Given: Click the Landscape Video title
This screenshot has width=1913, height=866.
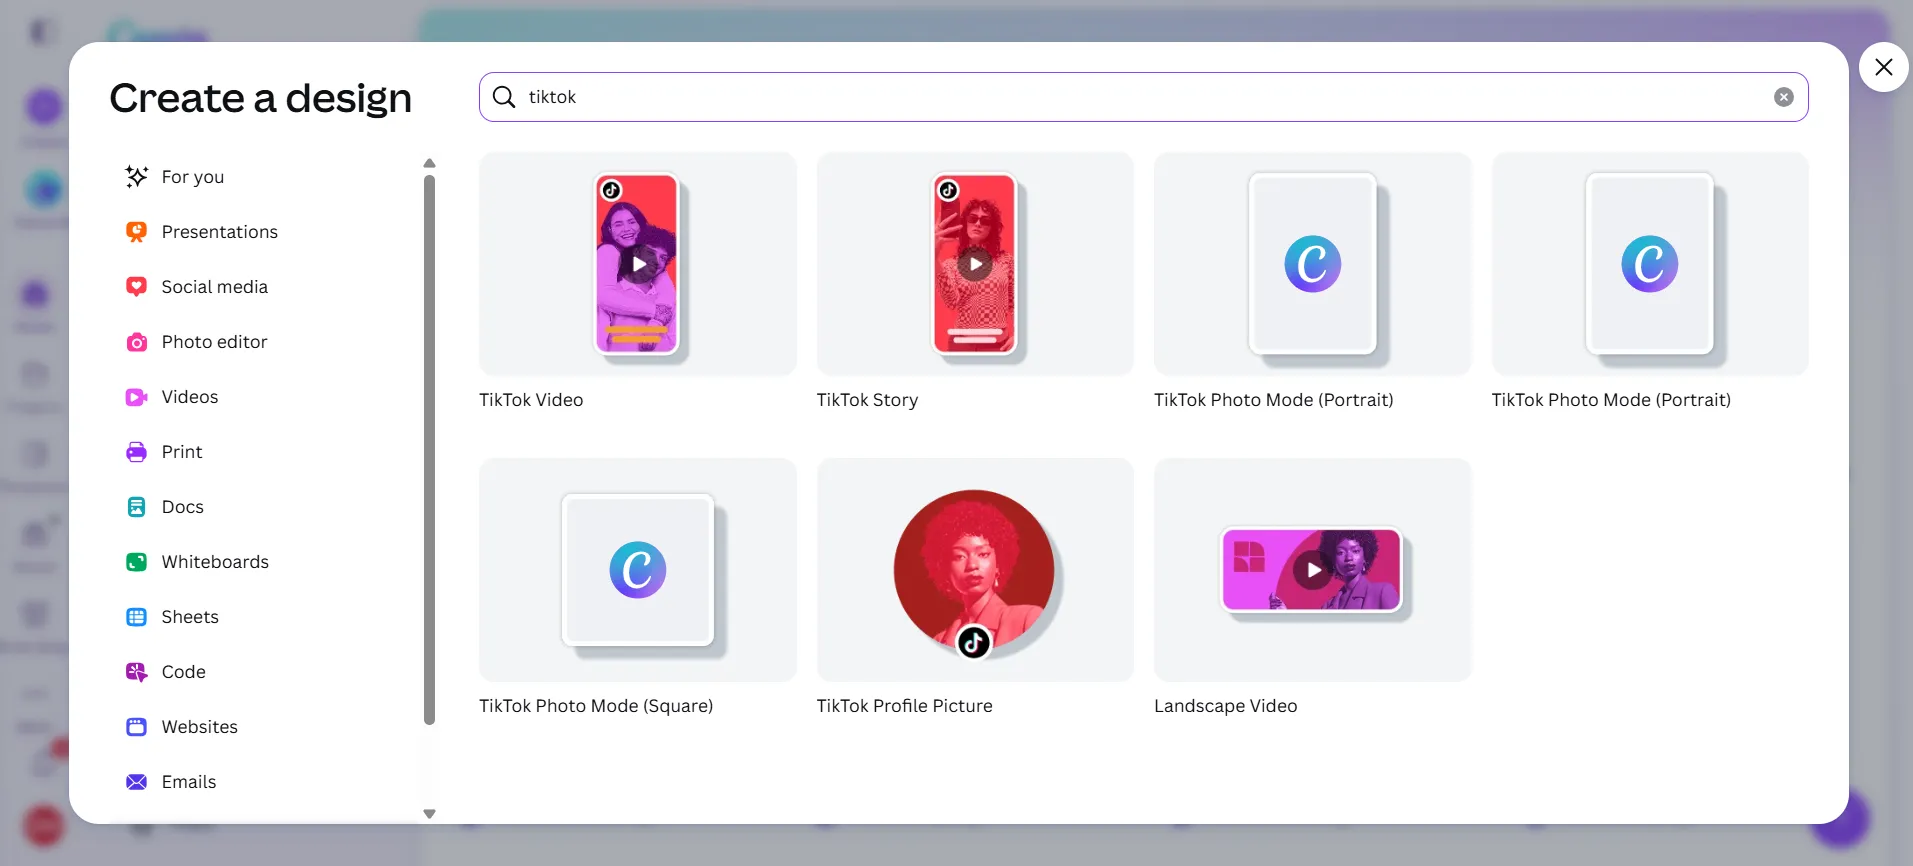Looking at the screenshot, I should tap(1226, 706).
